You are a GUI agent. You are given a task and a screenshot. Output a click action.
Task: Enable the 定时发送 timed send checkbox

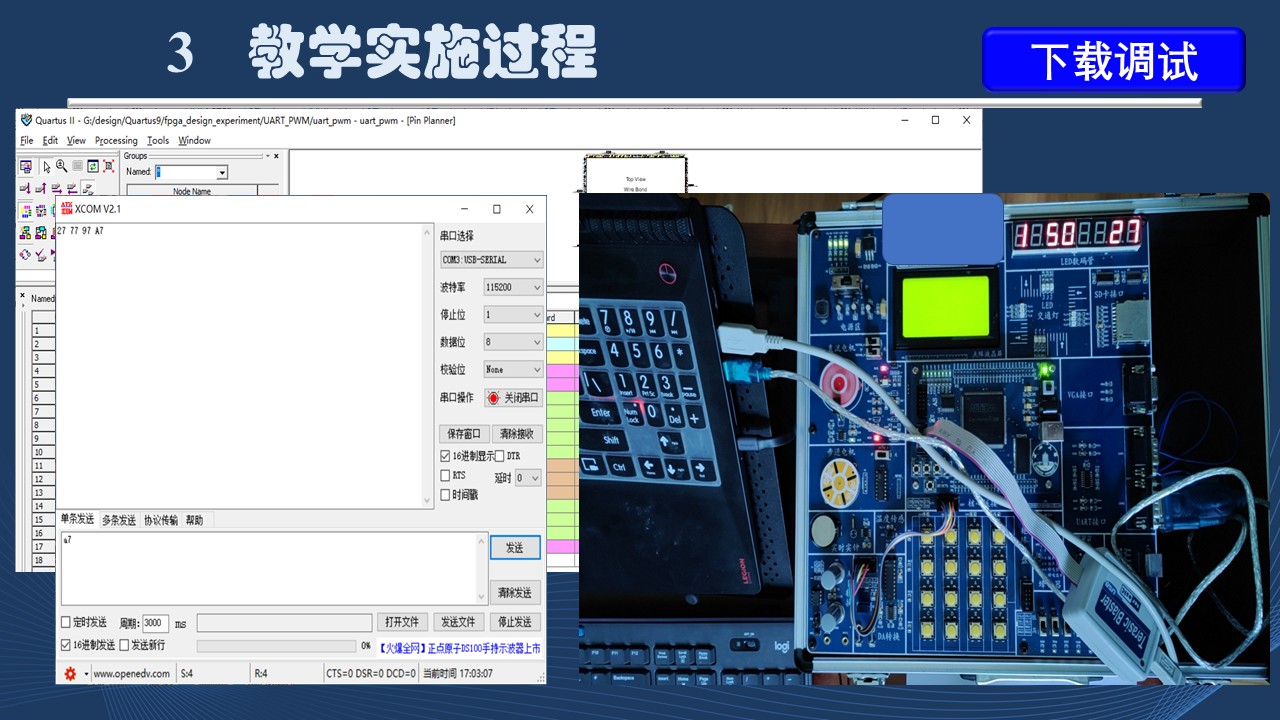(x=66, y=623)
